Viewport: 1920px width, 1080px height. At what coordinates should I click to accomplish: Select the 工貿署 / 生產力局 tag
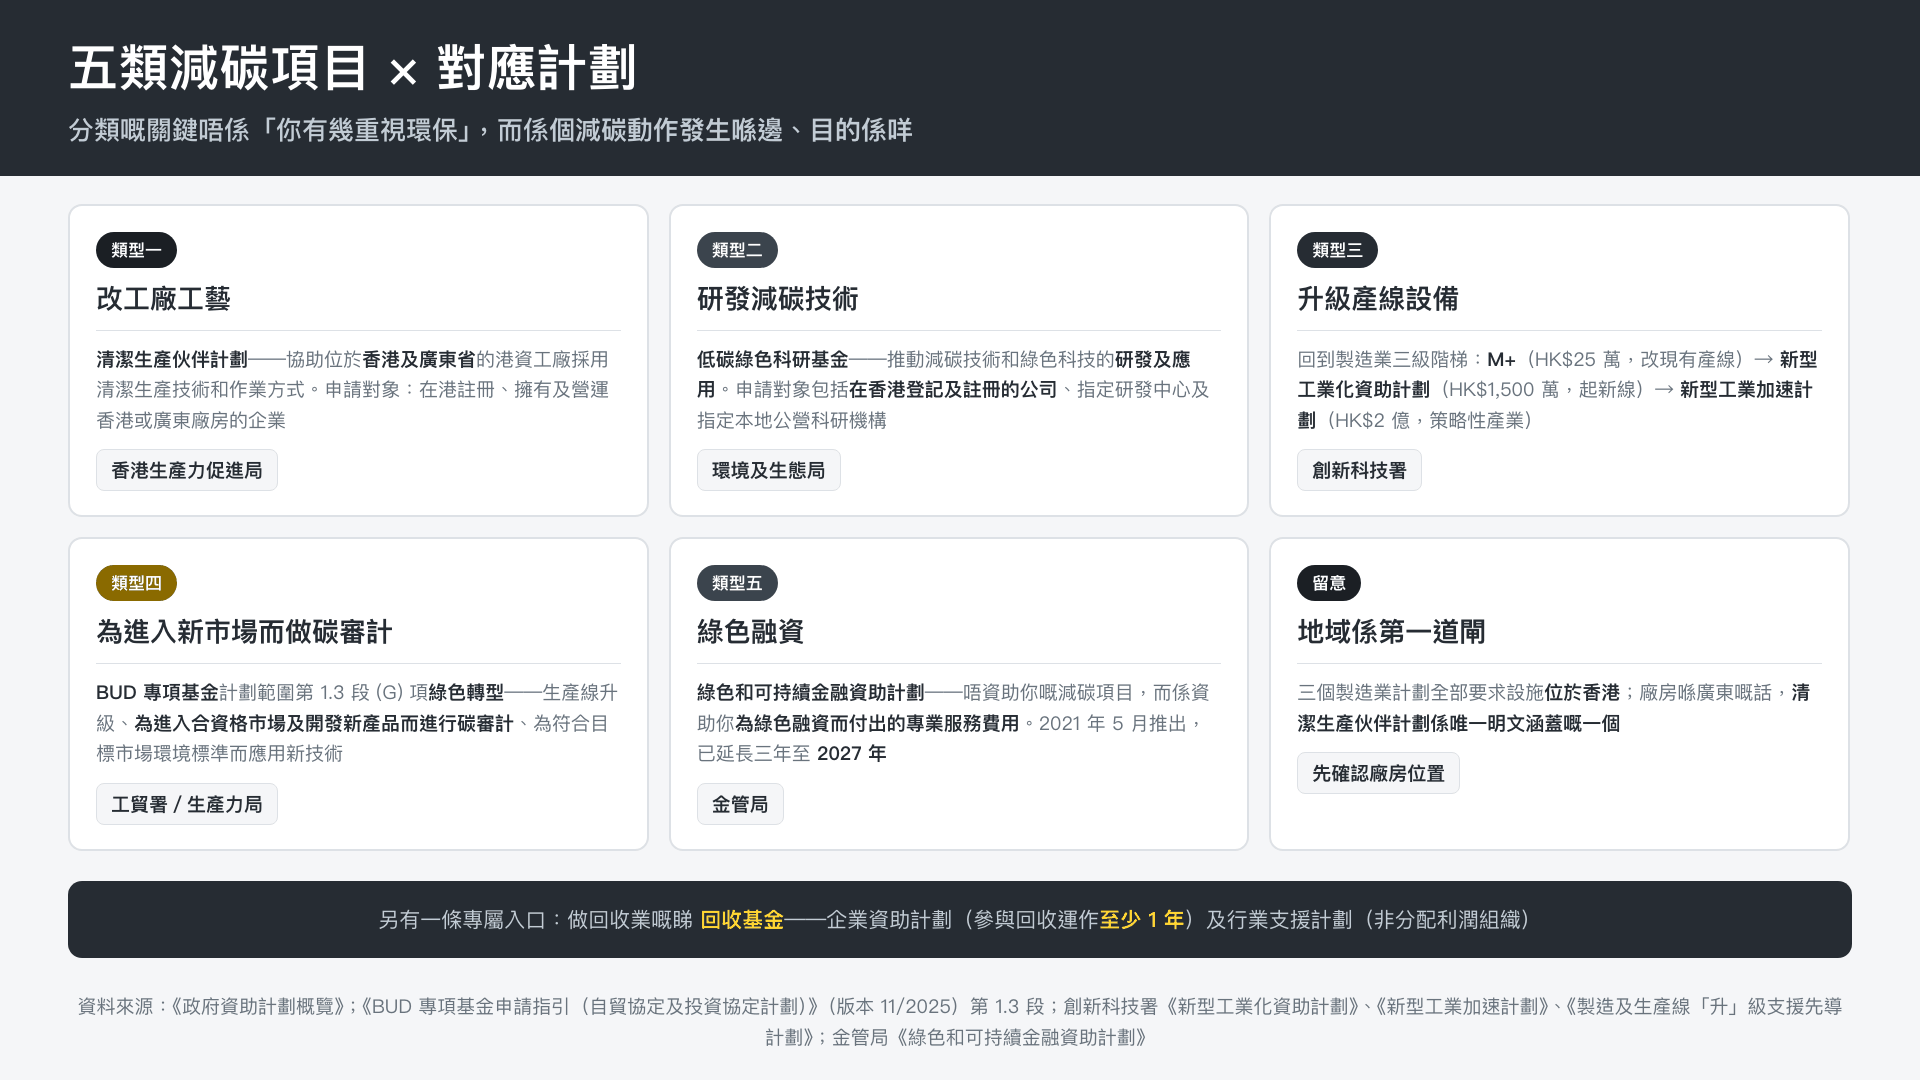[x=187, y=804]
